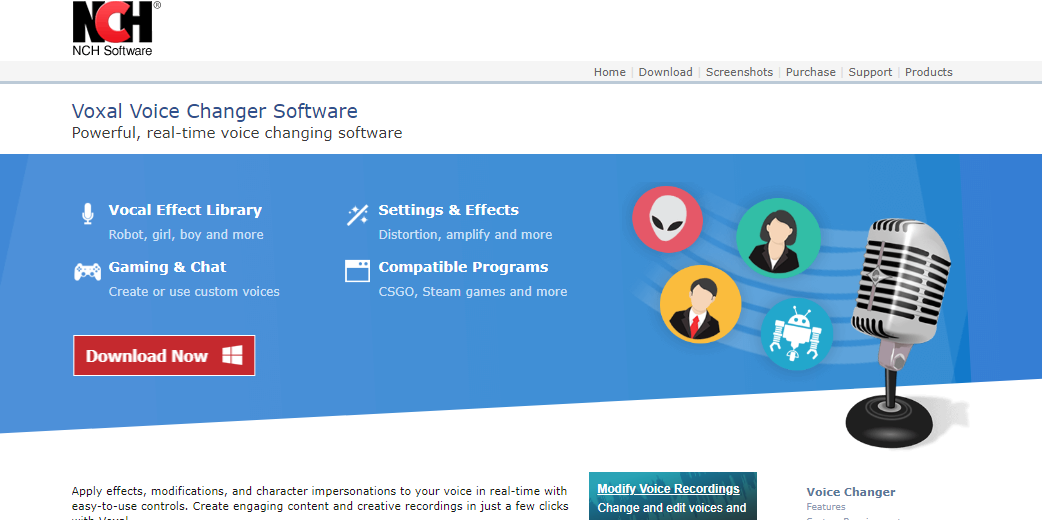Click 'Create or use custom voices' text
The width and height of the screenshot is (1042, 520).
(x=194, y=292)
